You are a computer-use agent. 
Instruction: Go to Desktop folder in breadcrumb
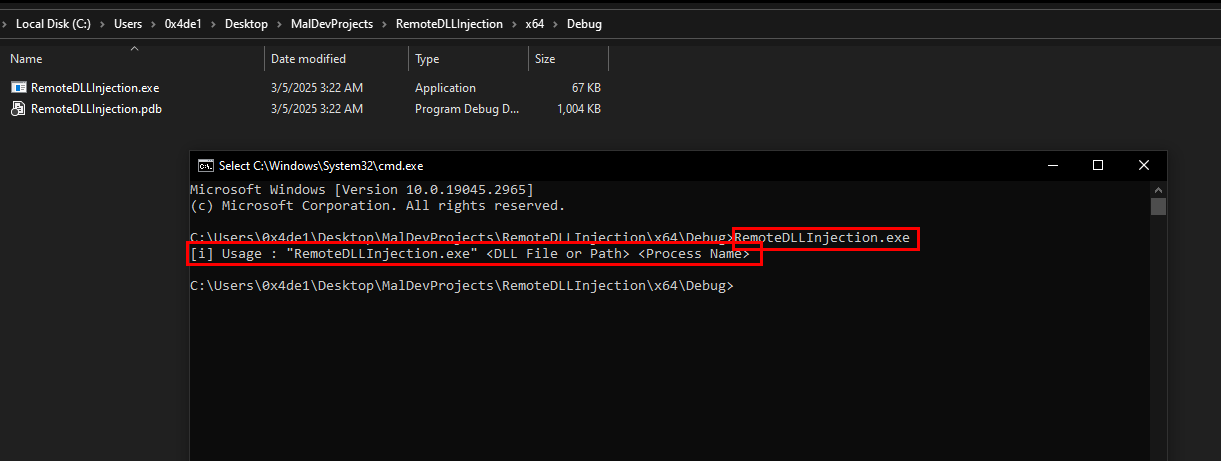tap(248, 24)
